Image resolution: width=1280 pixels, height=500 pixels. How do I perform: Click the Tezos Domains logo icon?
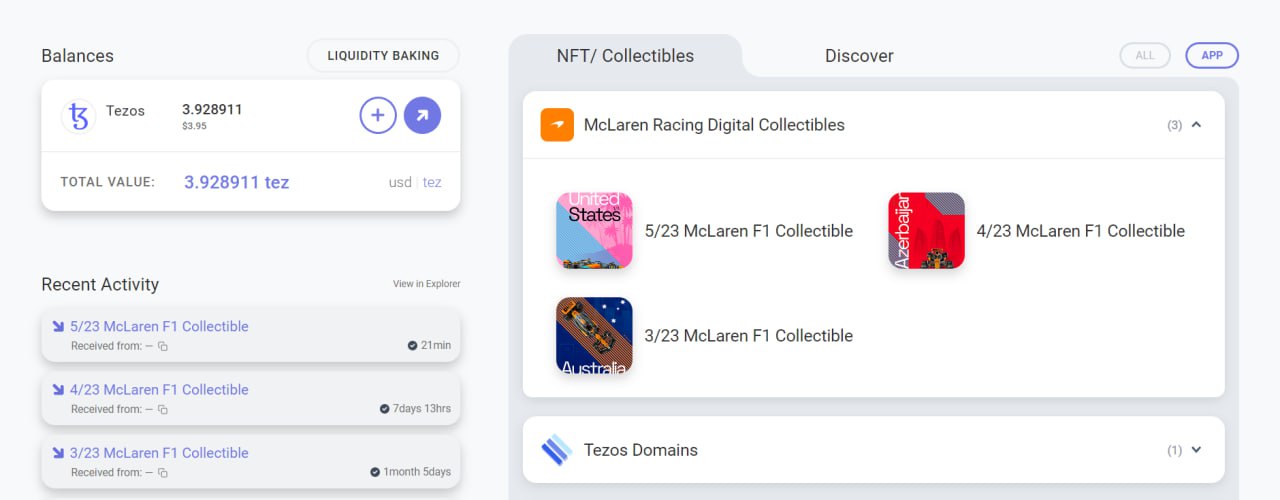[557, 450]
